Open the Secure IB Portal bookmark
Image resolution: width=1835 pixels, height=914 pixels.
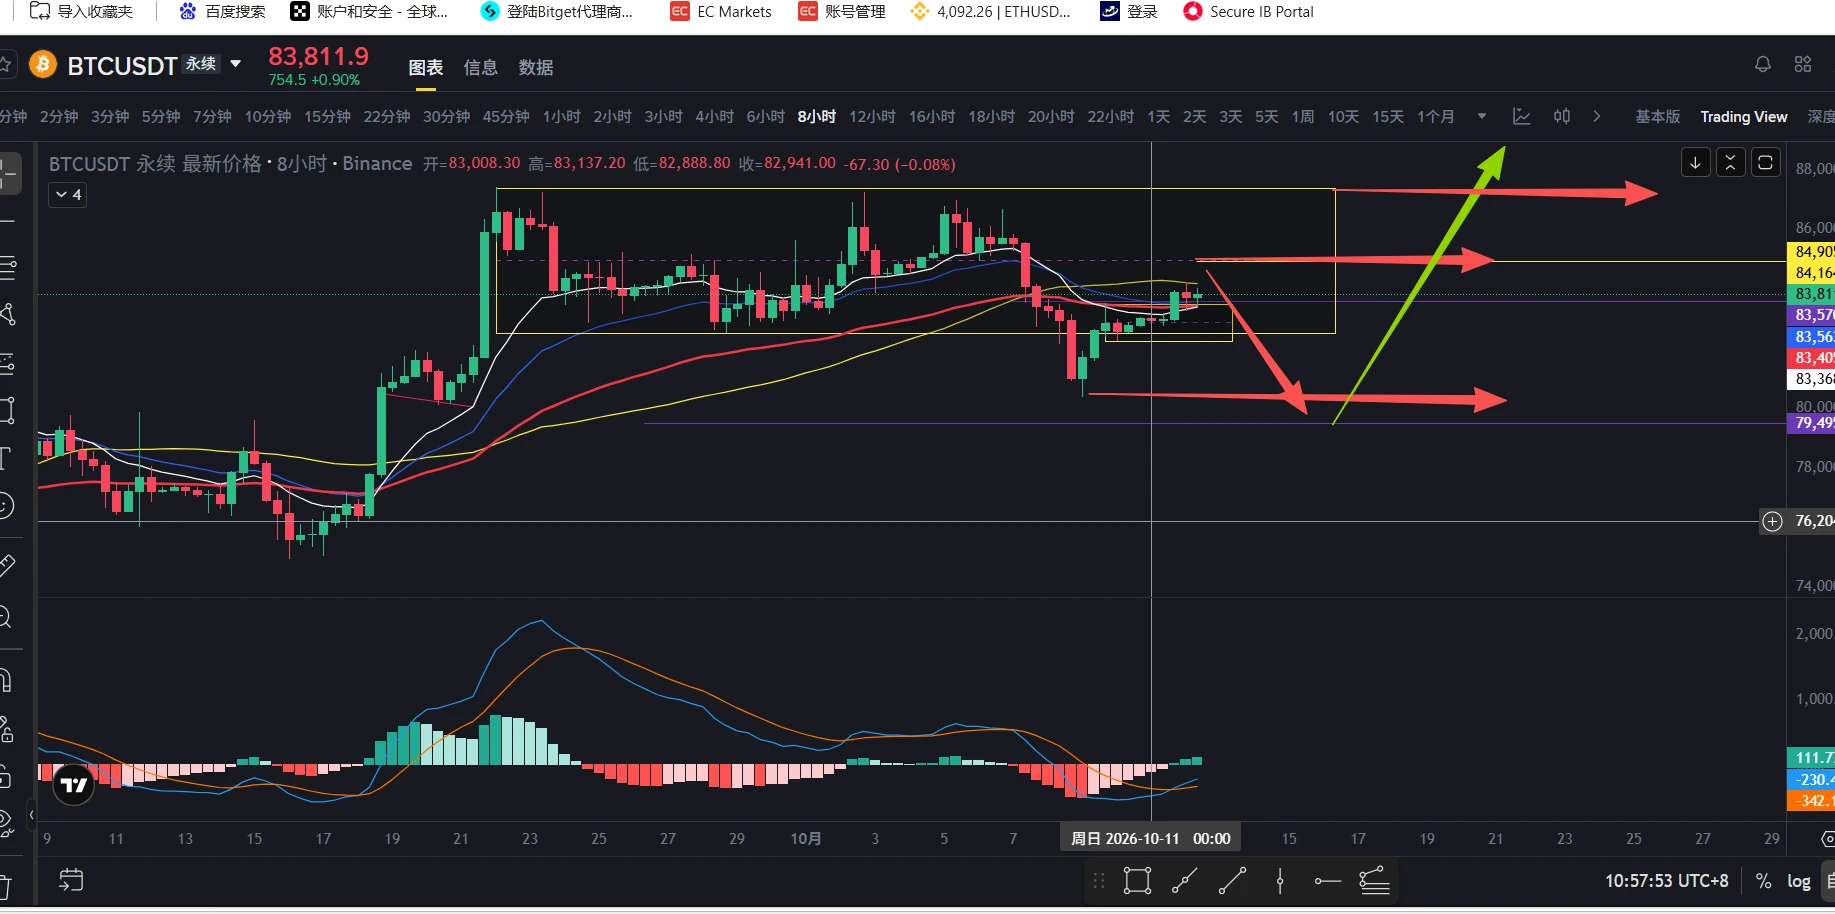(x=1248, y=12)
